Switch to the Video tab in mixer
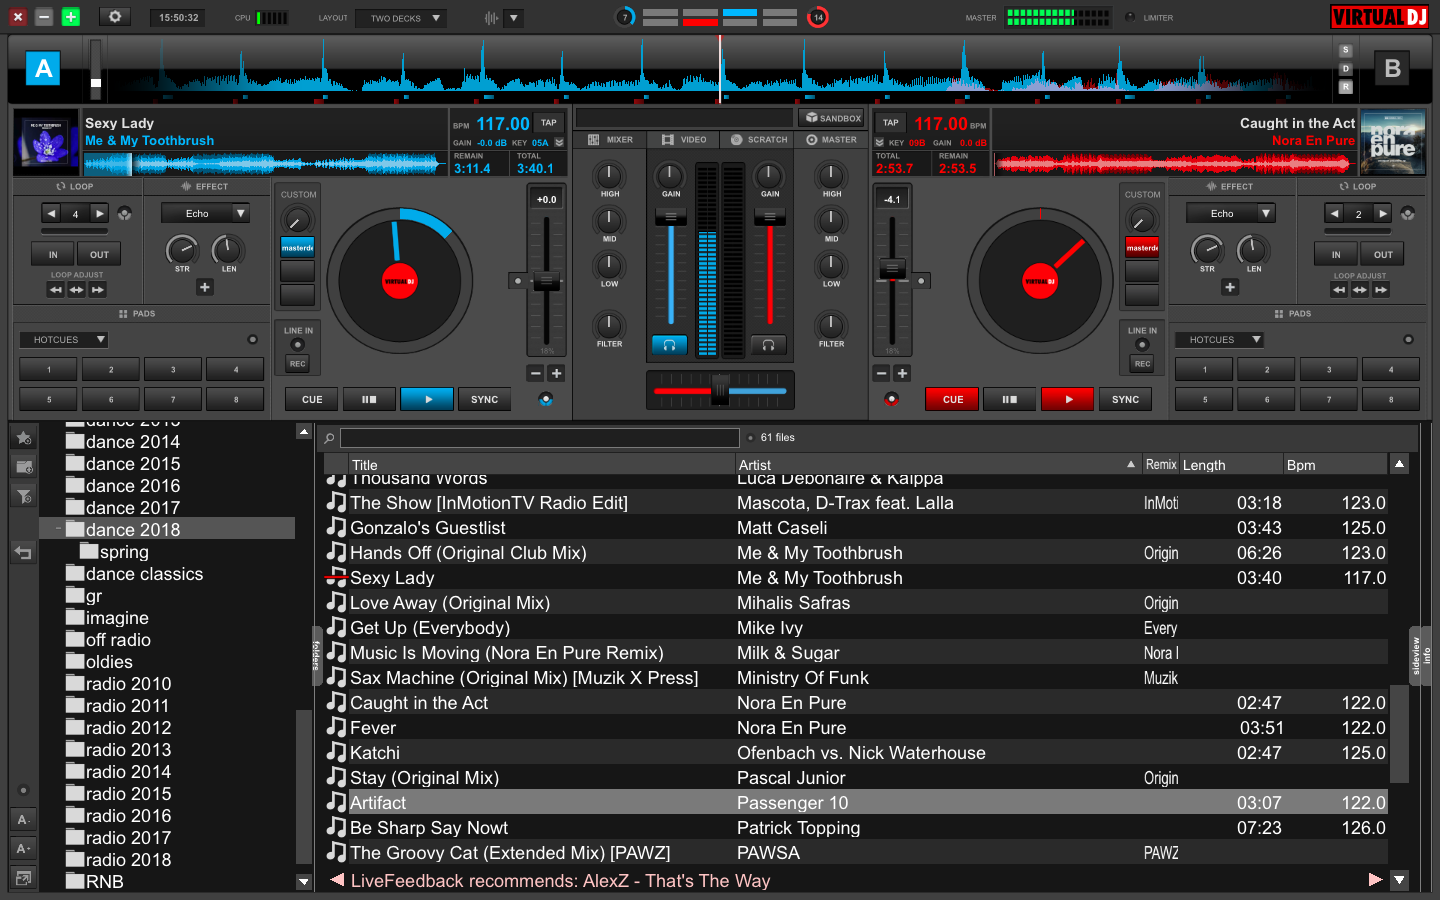The height and width of the screenshot is (900, 1440). (684, 140)
